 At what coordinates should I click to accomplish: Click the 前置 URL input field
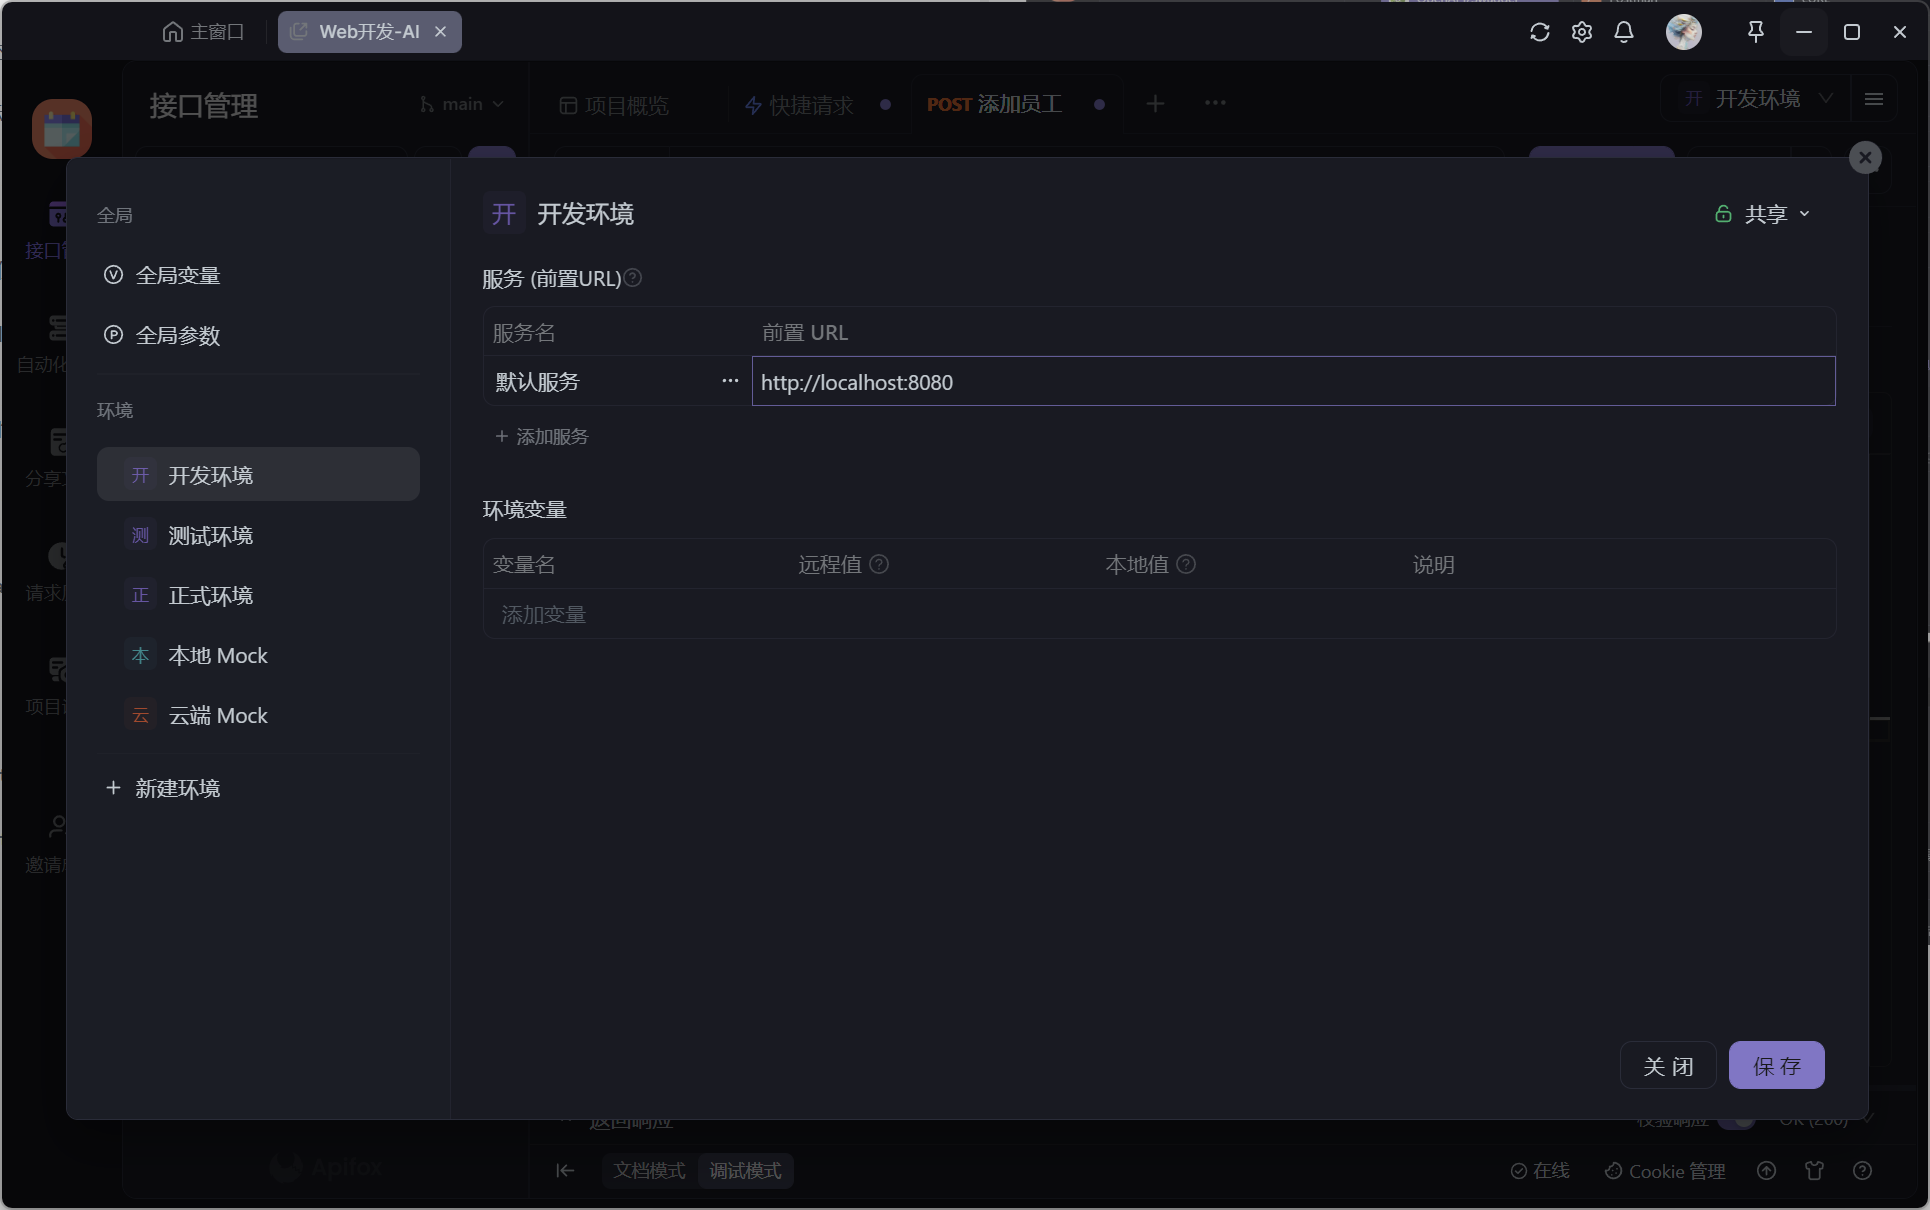[x=1292, y=382]
